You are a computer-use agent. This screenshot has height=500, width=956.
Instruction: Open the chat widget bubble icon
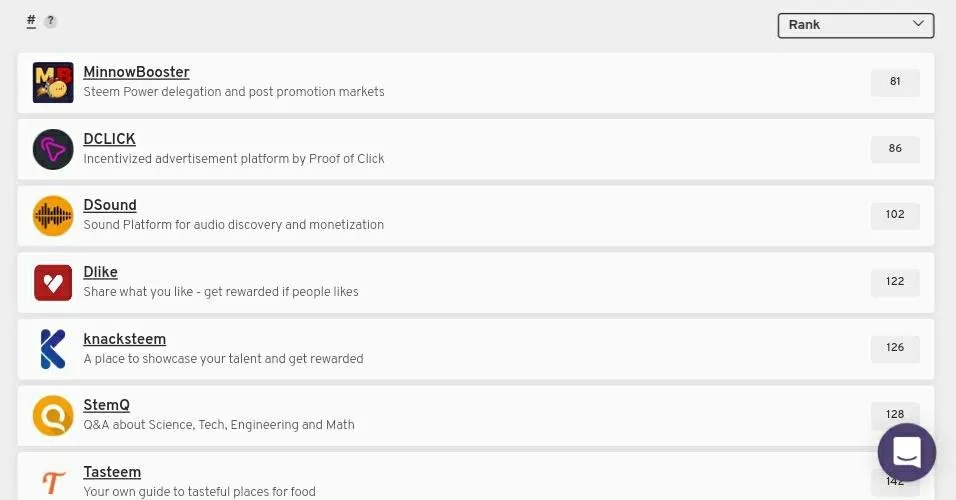click(x=907, y=452)
